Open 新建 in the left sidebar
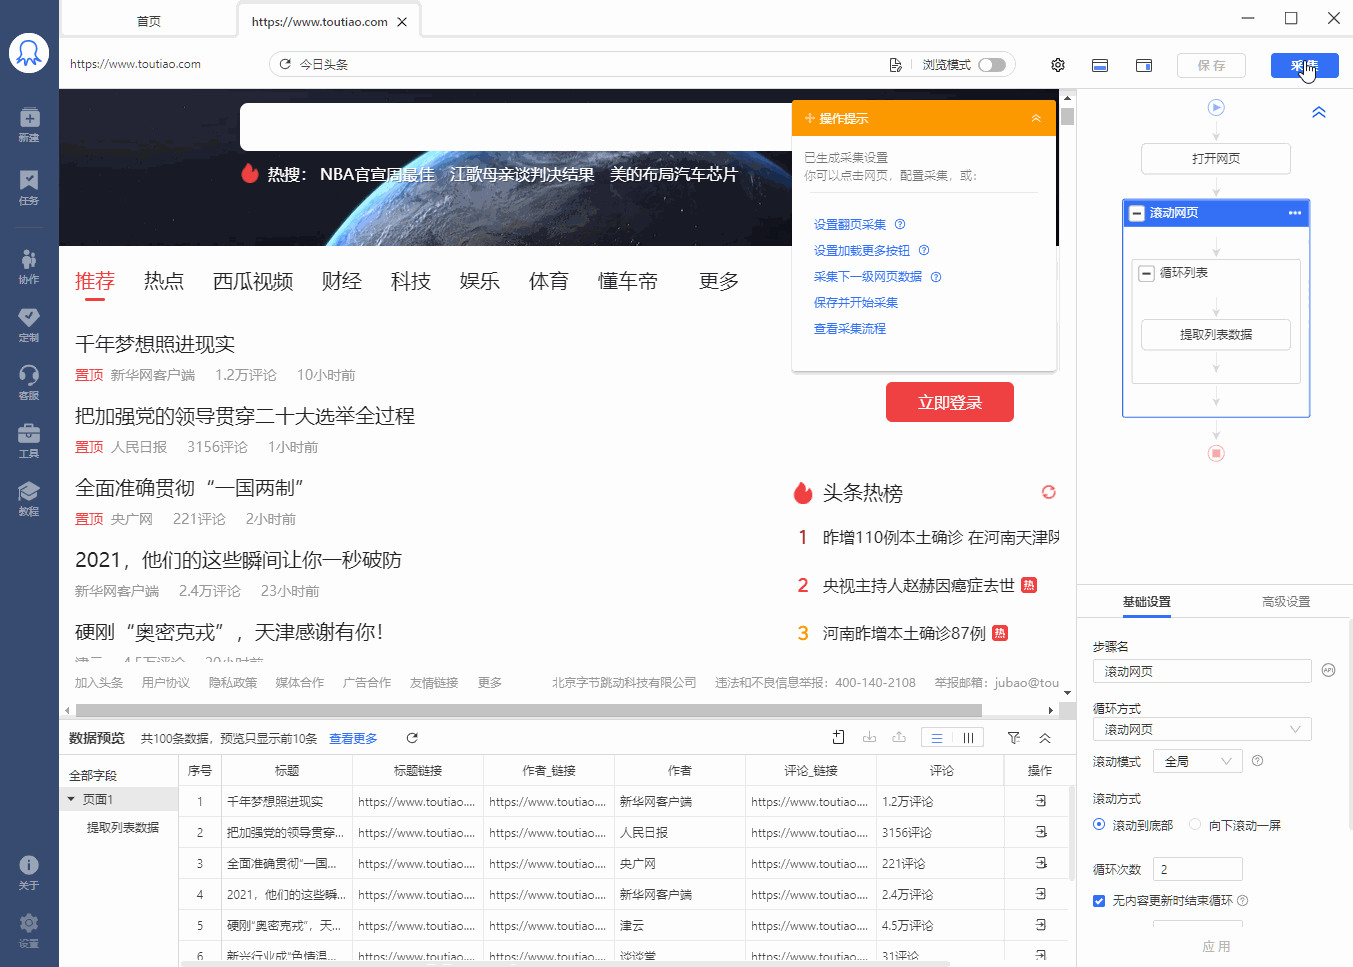Image resolution: width=1353 pixels, height=967 pixels. (x=29, y=124)
